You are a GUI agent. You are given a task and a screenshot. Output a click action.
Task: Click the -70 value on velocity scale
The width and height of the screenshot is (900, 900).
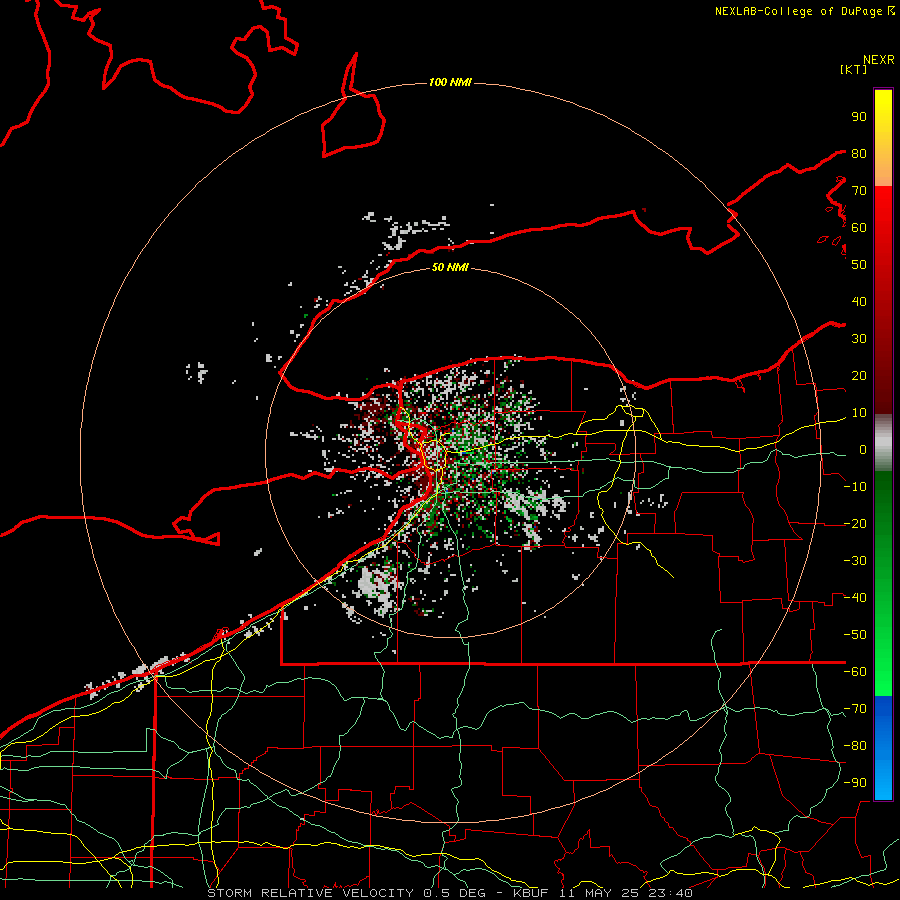(855, 709)
